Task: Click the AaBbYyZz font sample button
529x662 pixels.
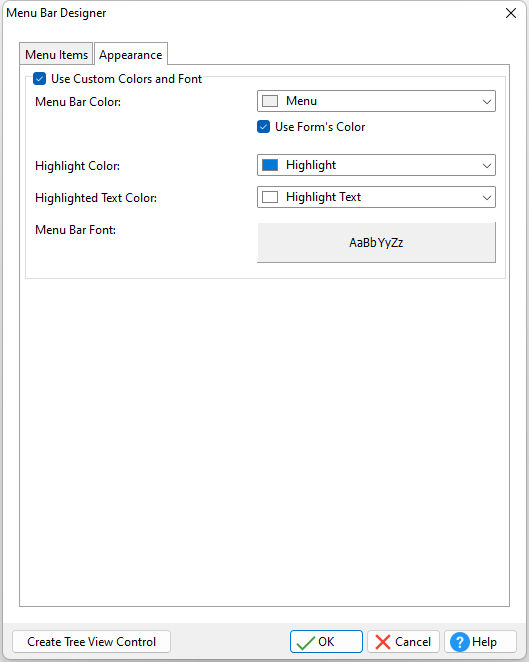Action: pyautogui.click(x=376, y=242)
